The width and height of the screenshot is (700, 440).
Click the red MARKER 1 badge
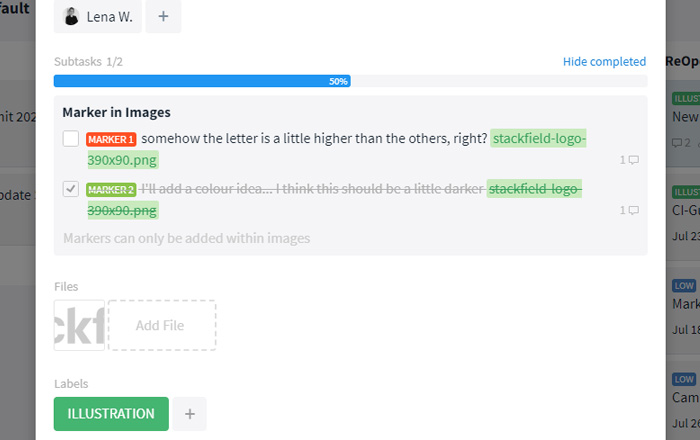(x=111, y=139)
